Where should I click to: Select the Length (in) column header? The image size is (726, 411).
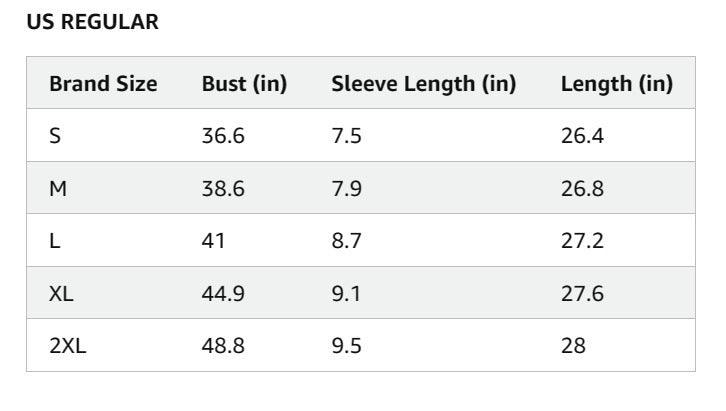616,84
